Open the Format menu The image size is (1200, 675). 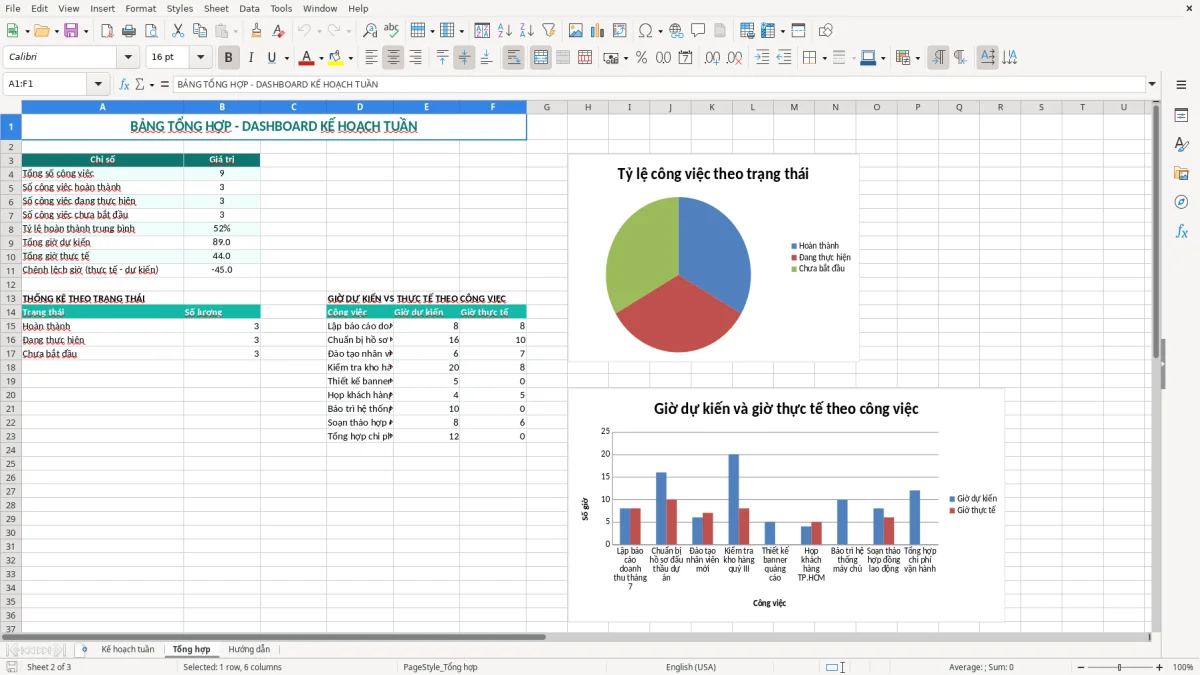point(141,8)
